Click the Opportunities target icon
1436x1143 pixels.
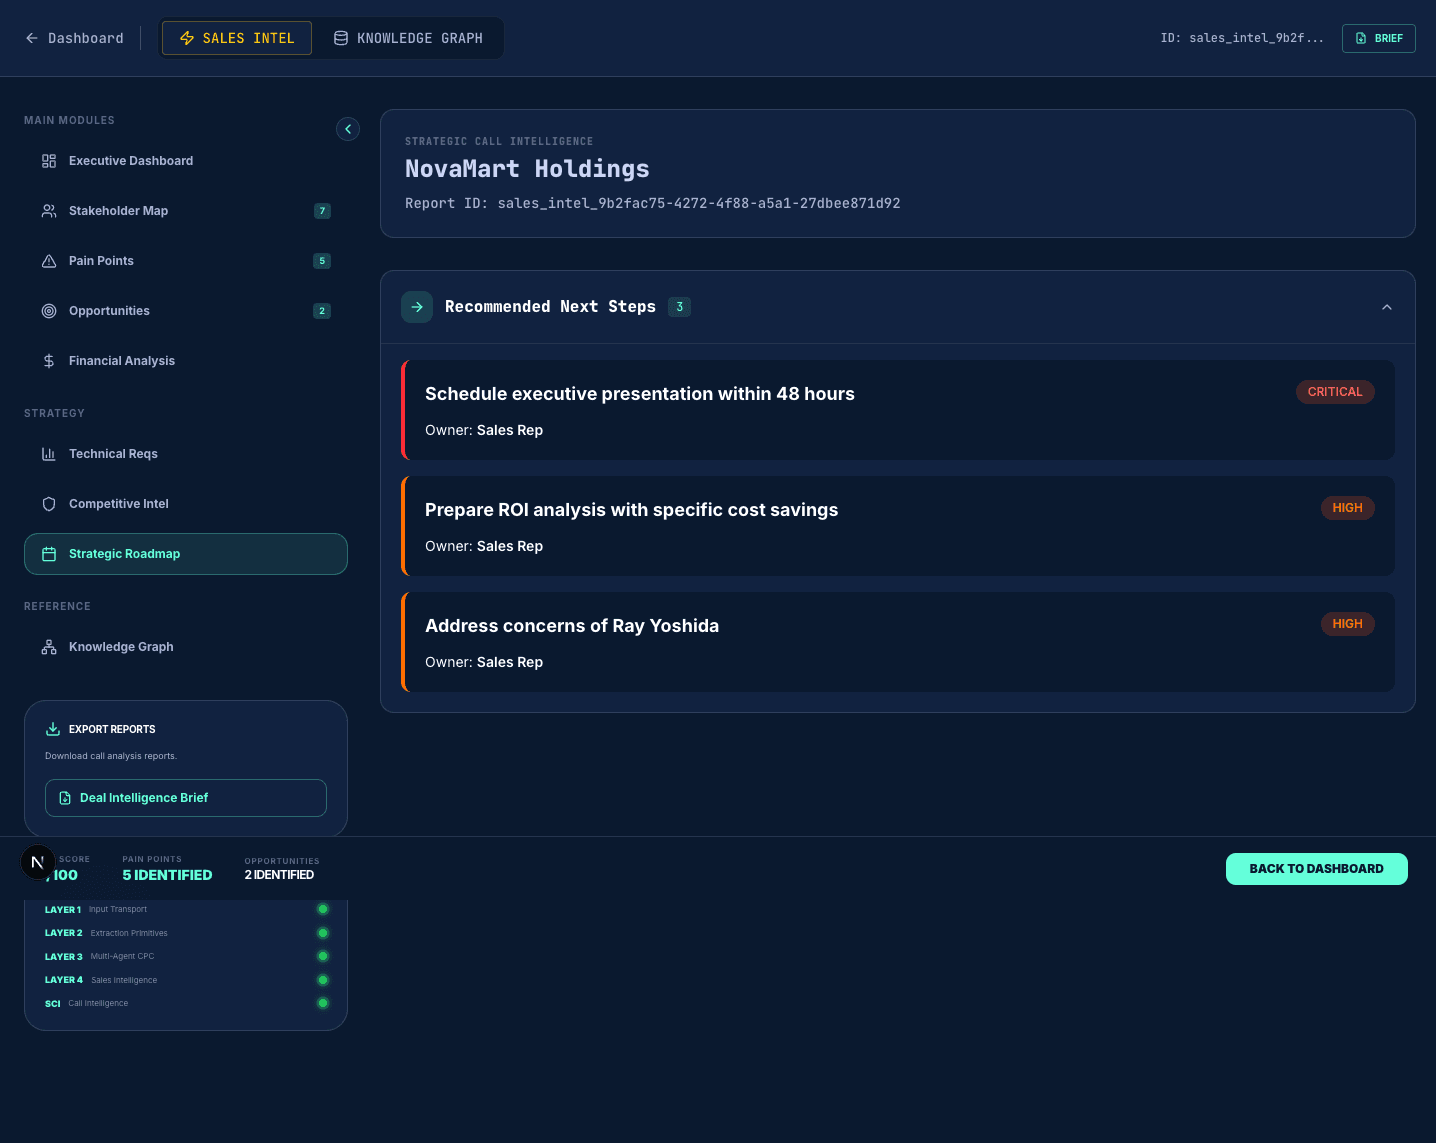[x=49, y=311]
